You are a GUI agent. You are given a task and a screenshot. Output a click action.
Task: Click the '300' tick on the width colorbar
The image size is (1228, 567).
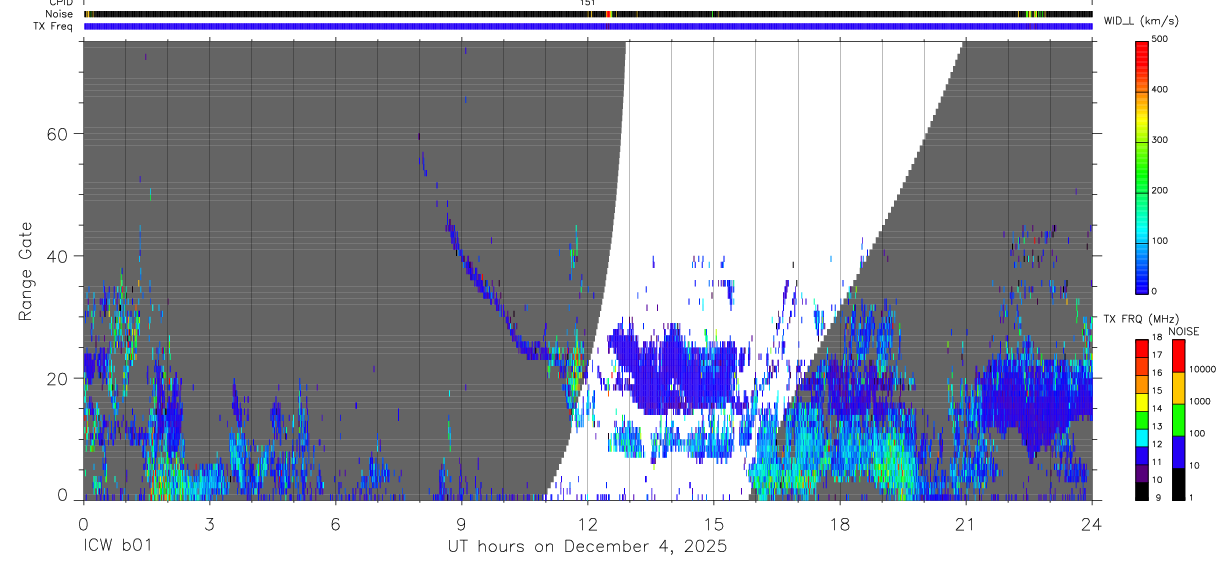pos(1160,140)
